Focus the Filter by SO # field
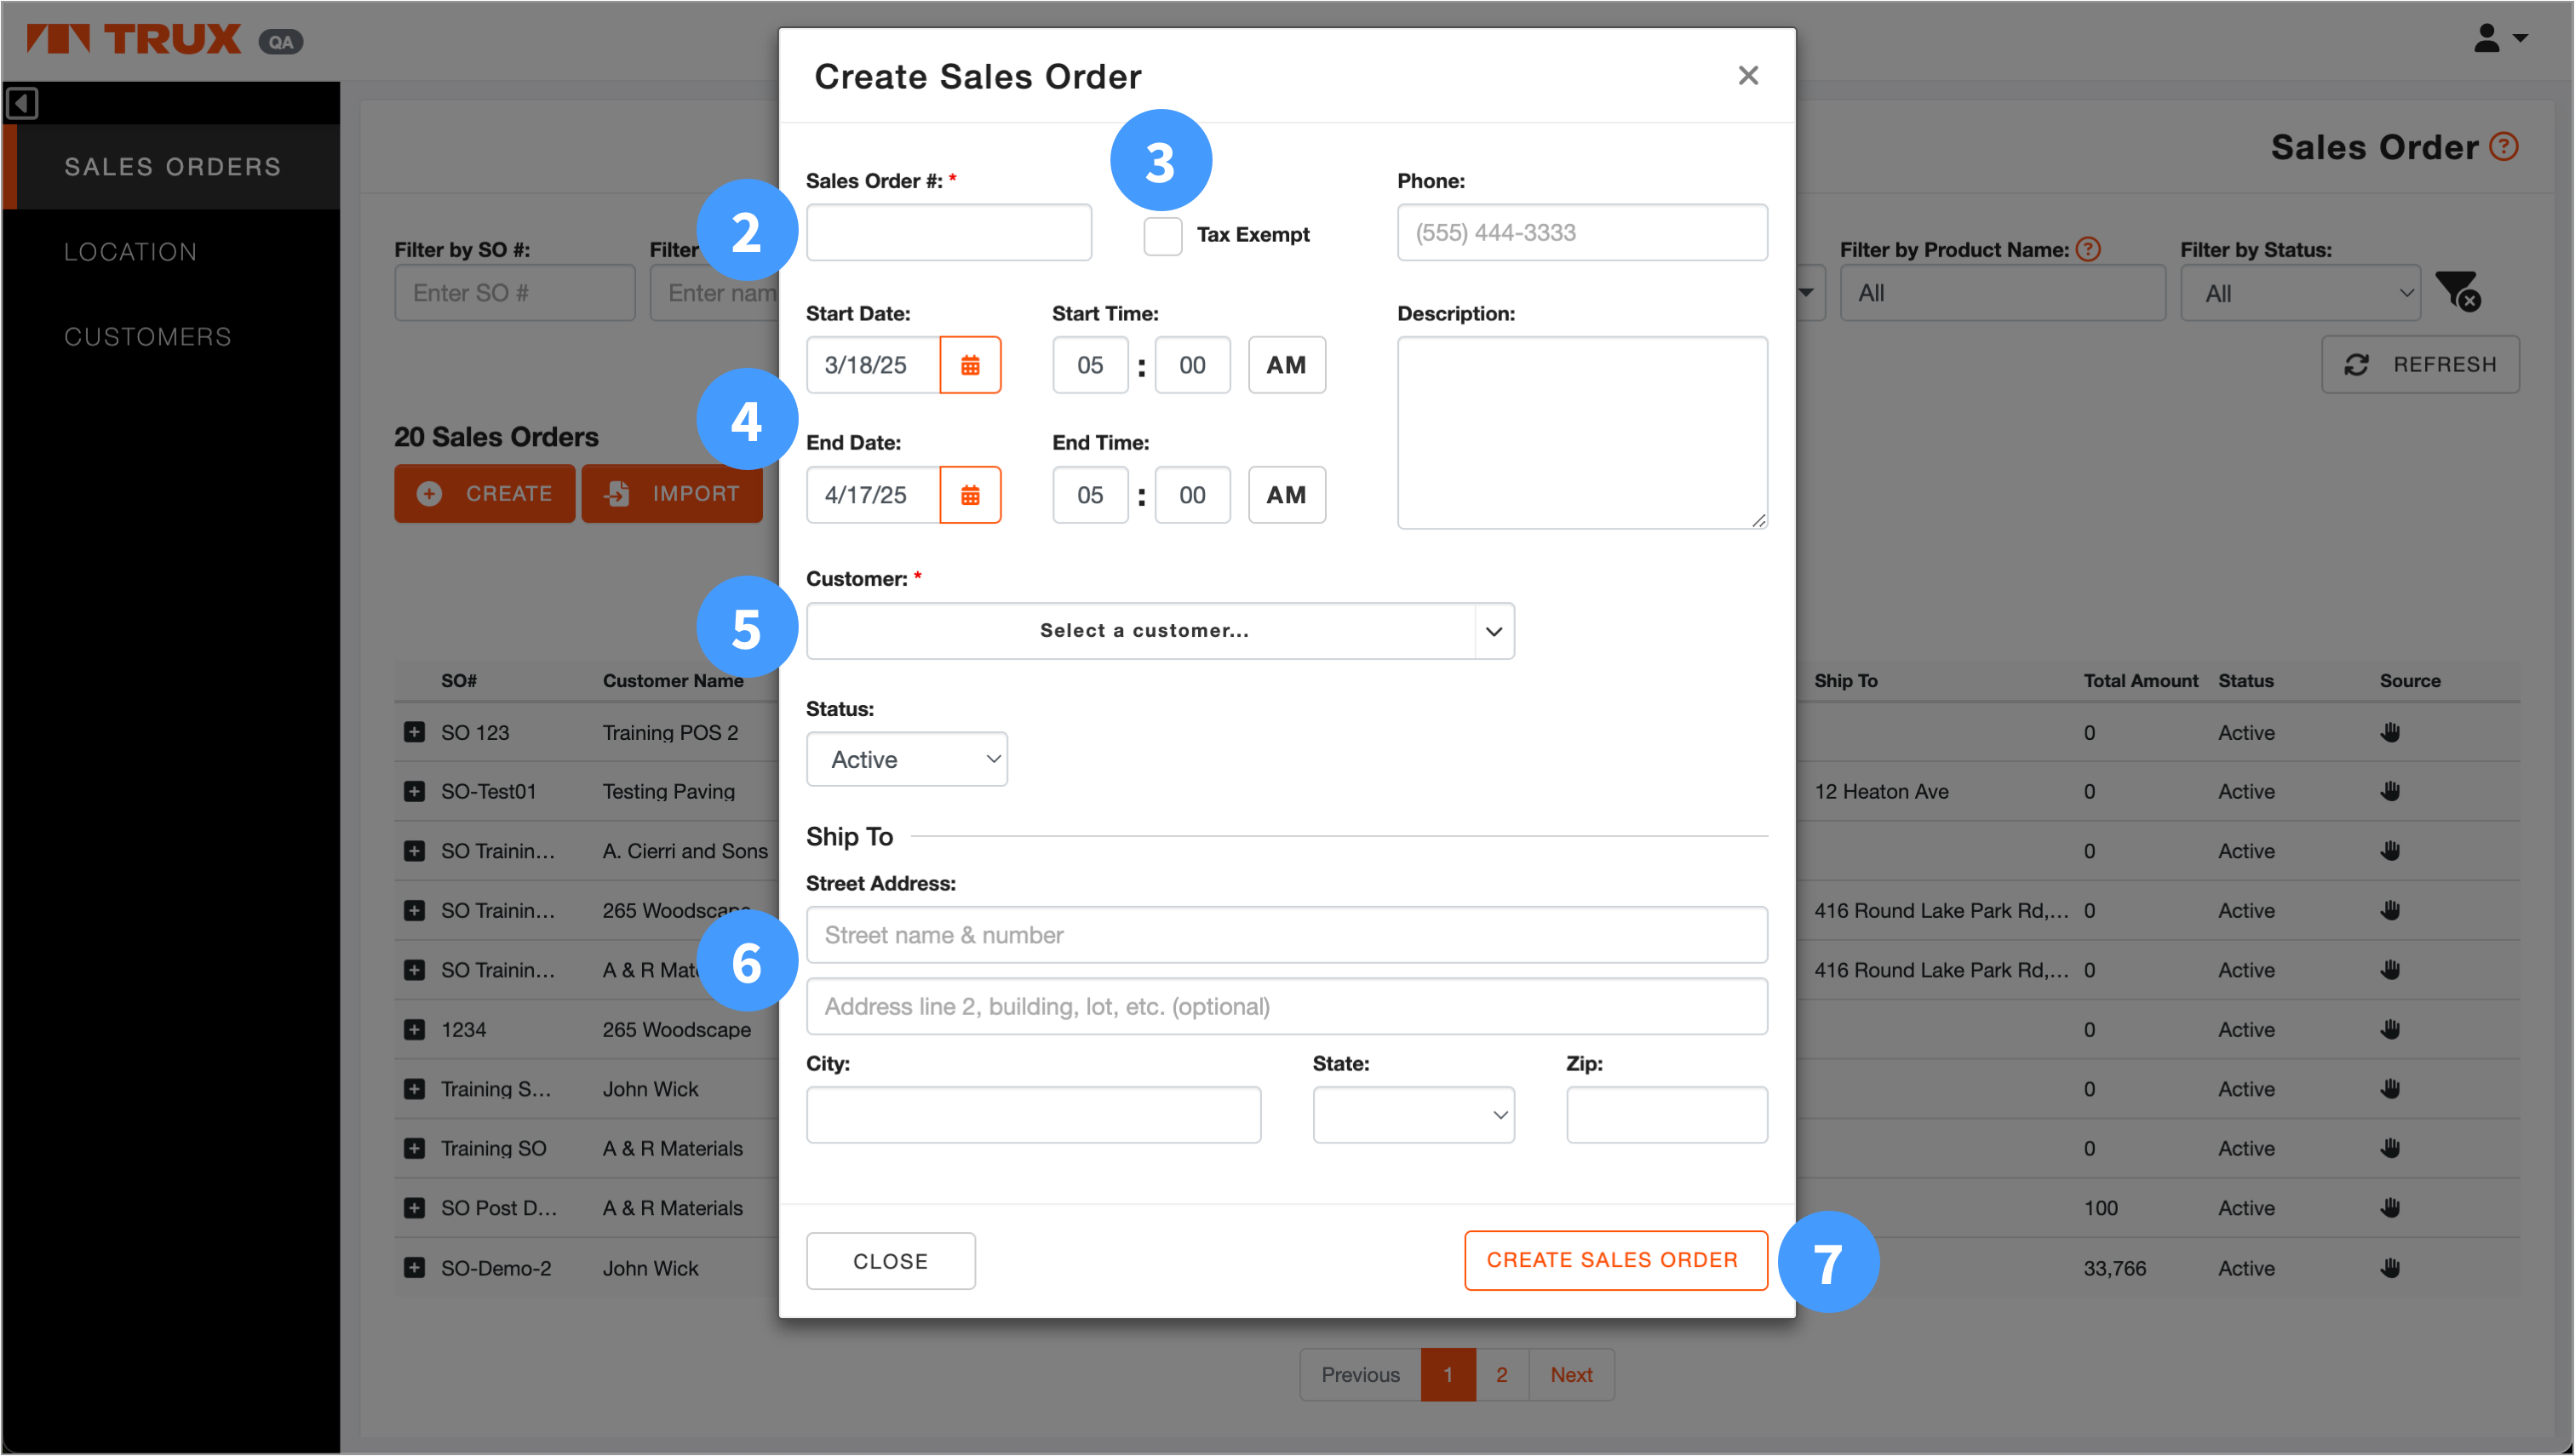Screen dimensions: 2575x1456 515,293
